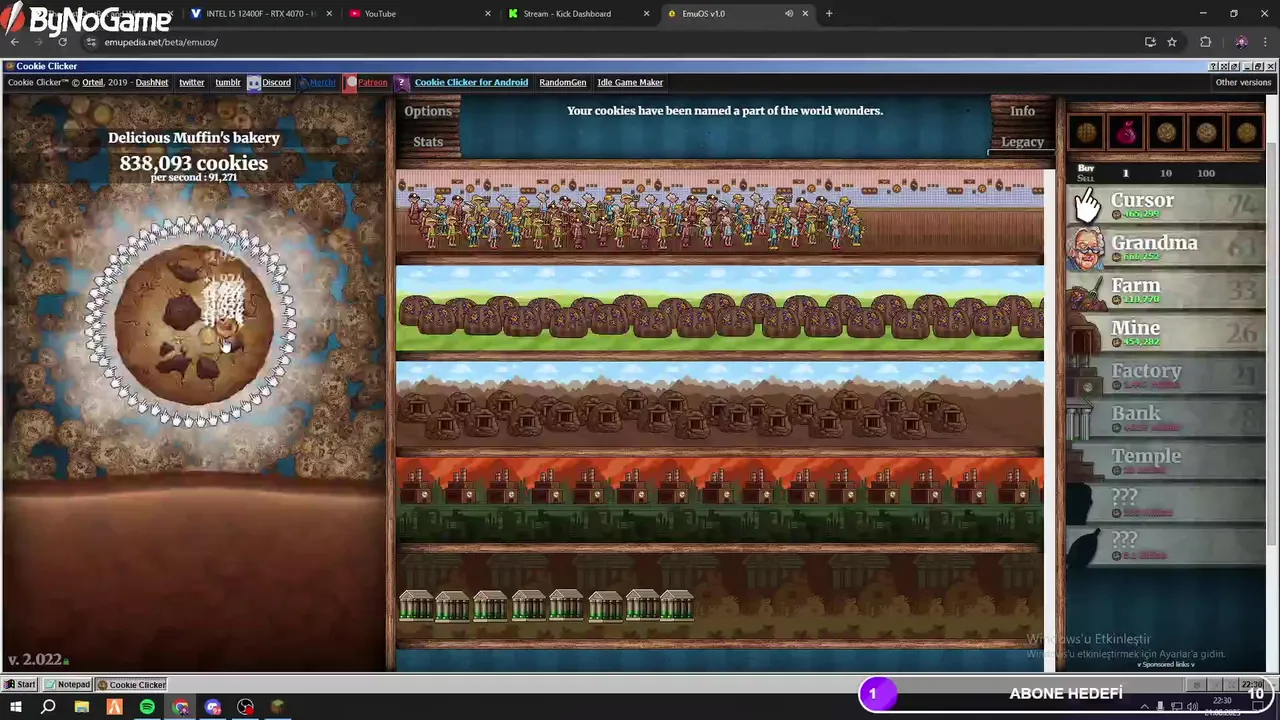1280x720 pixels.
Task: Open the Windows Start menu
Action: point(16,707)
